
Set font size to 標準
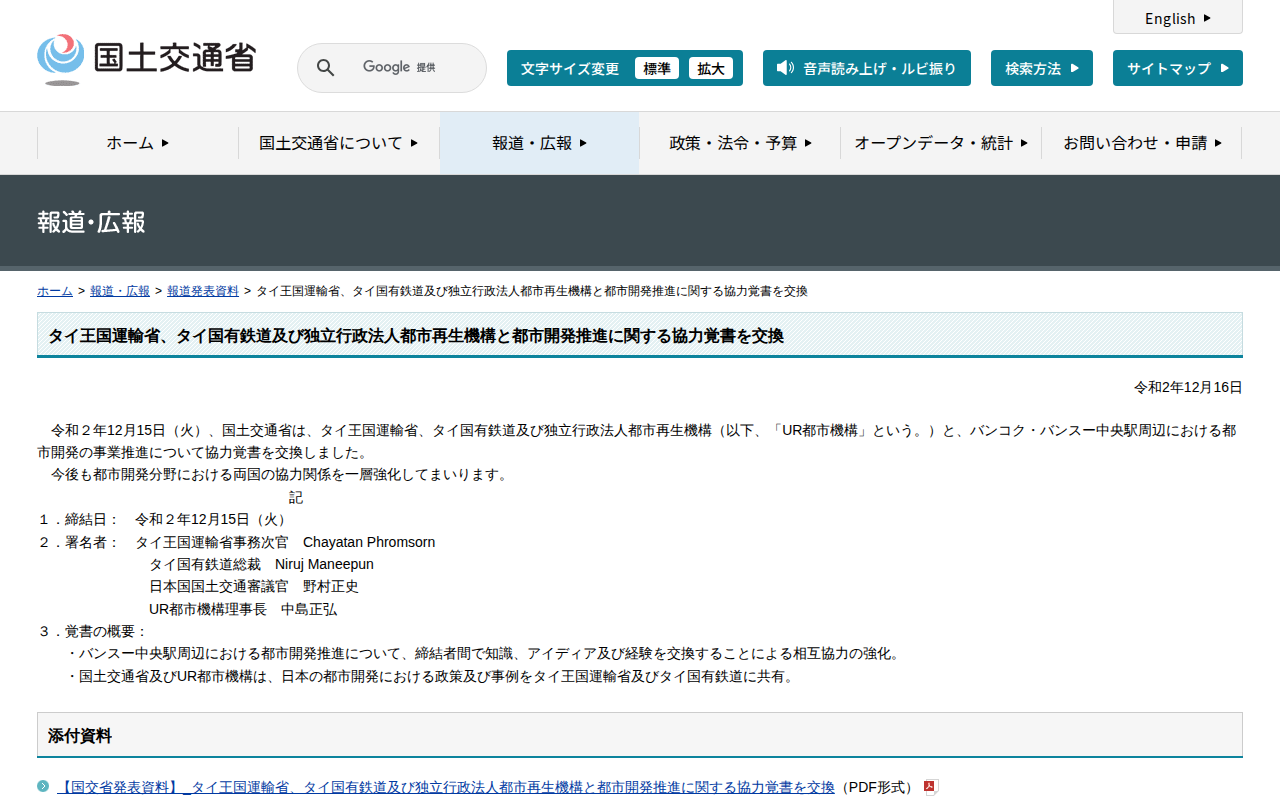click(x=656, y=68)
